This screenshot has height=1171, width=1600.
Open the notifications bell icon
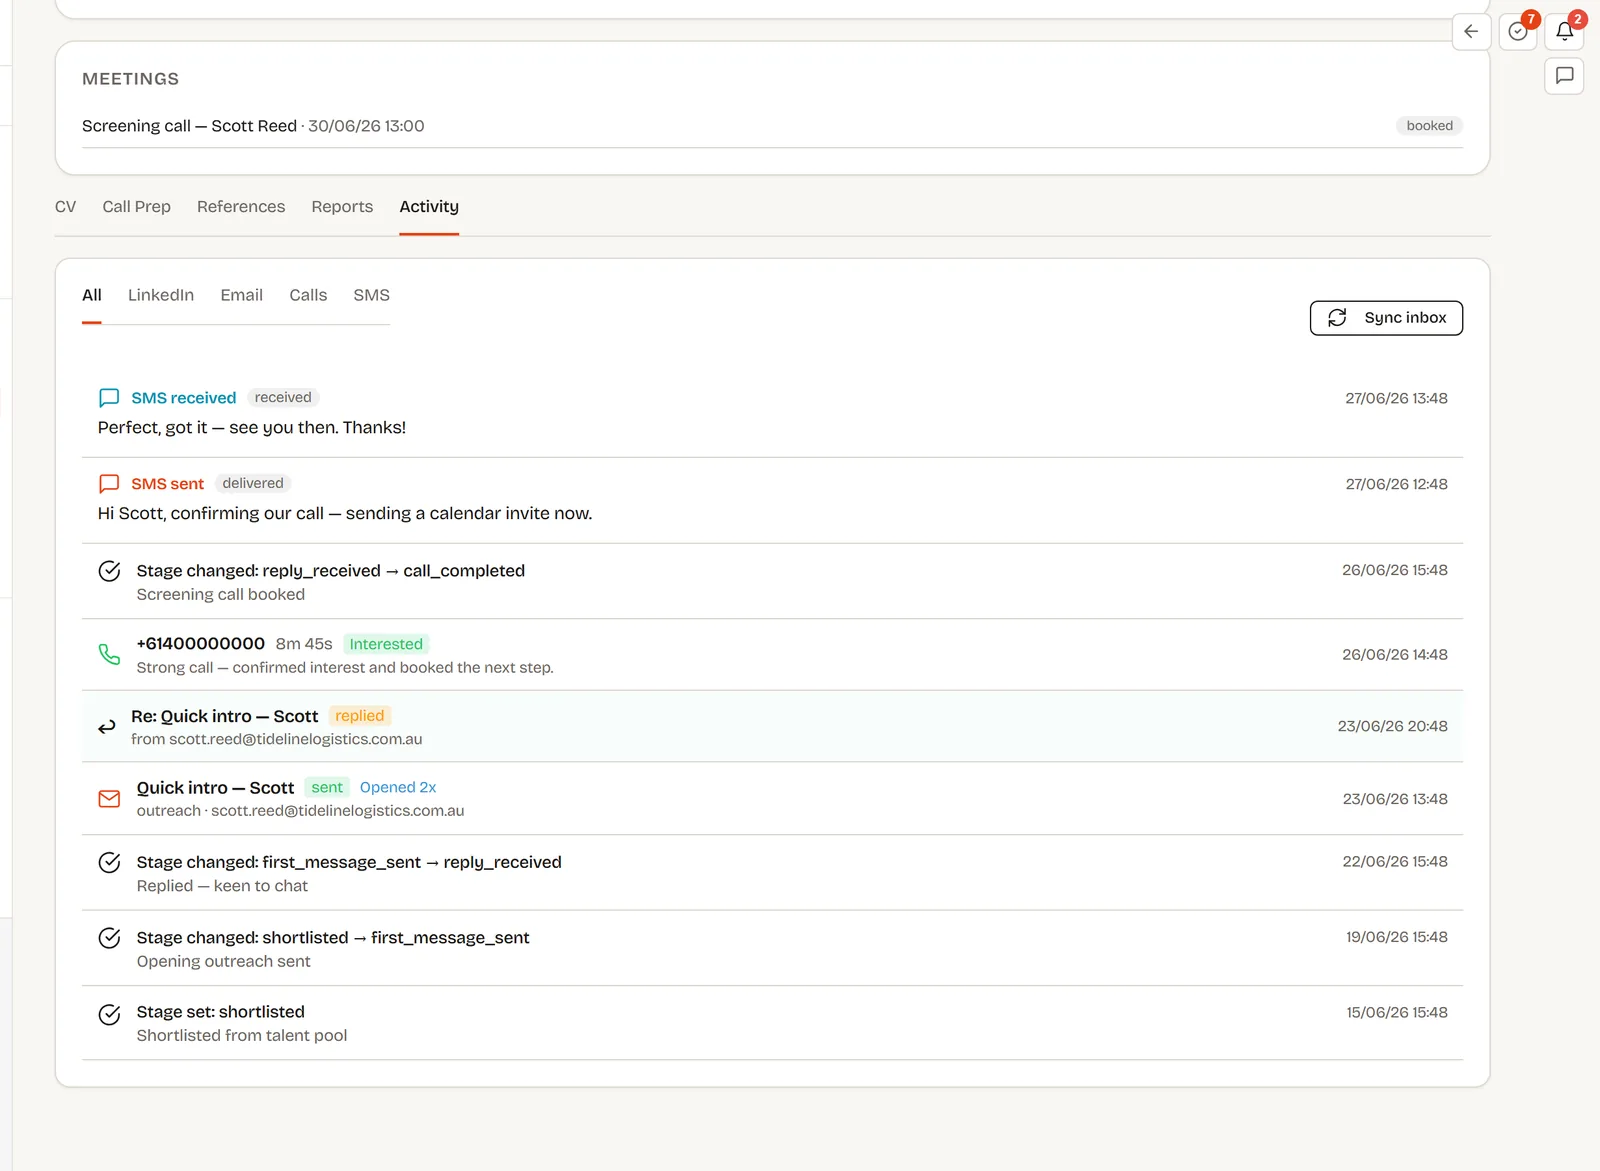point(1565,31)
